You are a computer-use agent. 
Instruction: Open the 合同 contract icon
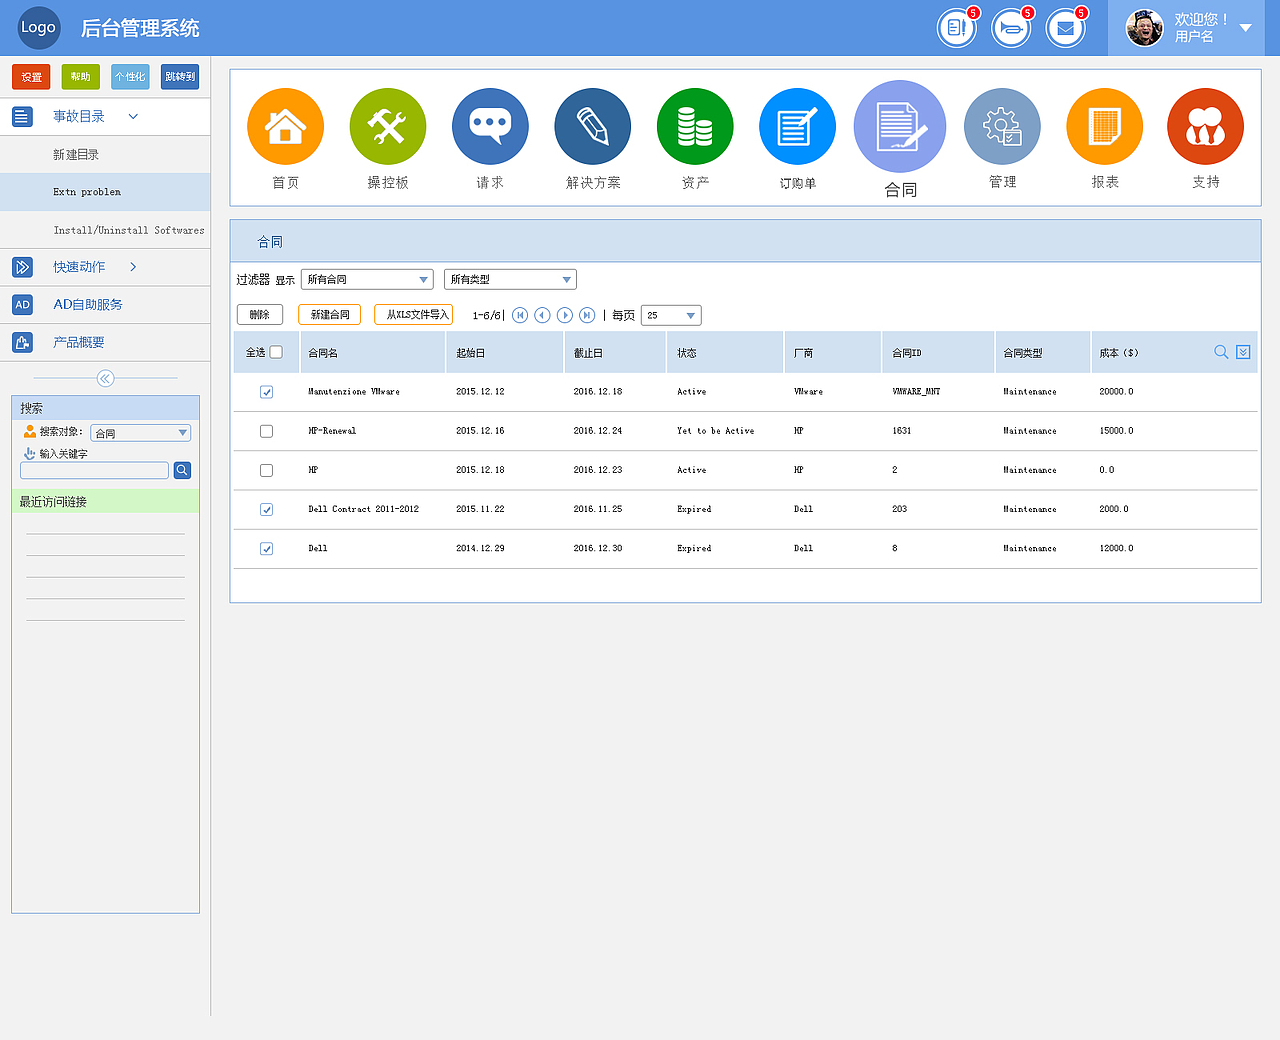(900, 127)
